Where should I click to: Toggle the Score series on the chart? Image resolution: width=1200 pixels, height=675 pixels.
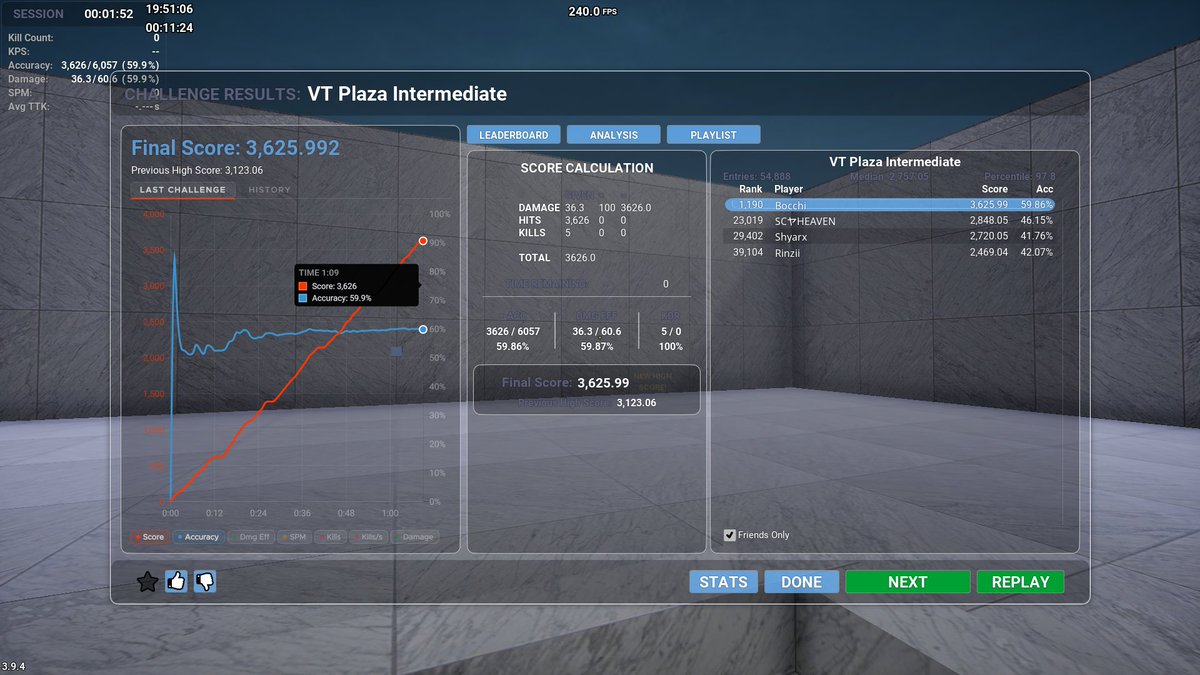point(149,537)
